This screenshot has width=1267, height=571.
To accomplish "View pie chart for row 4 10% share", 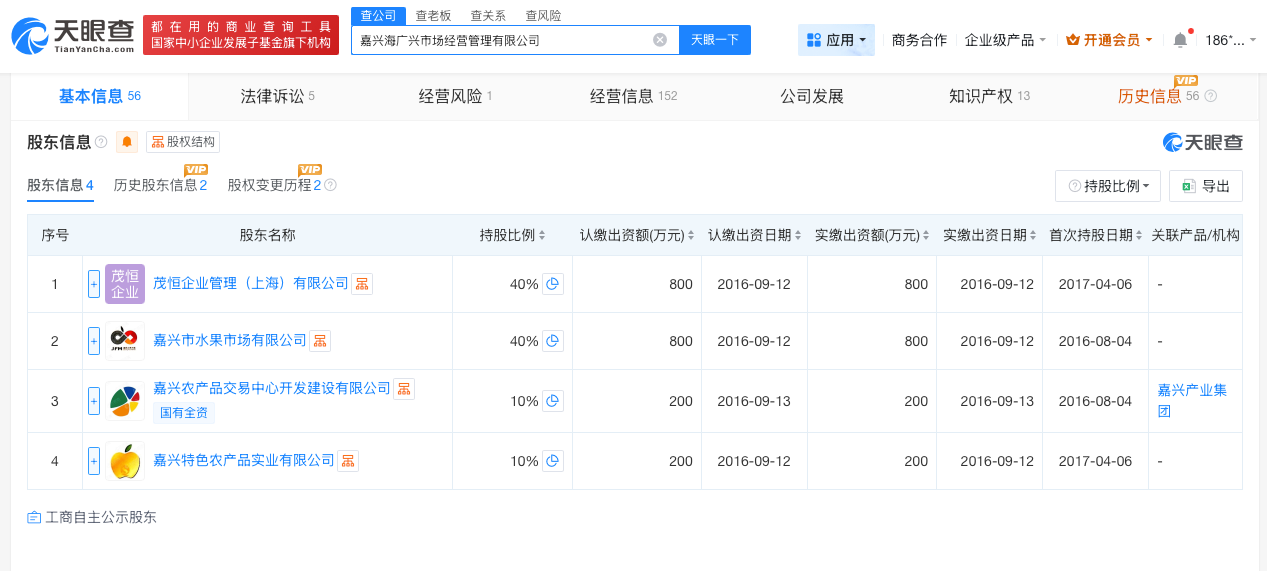I will point(553,461).
